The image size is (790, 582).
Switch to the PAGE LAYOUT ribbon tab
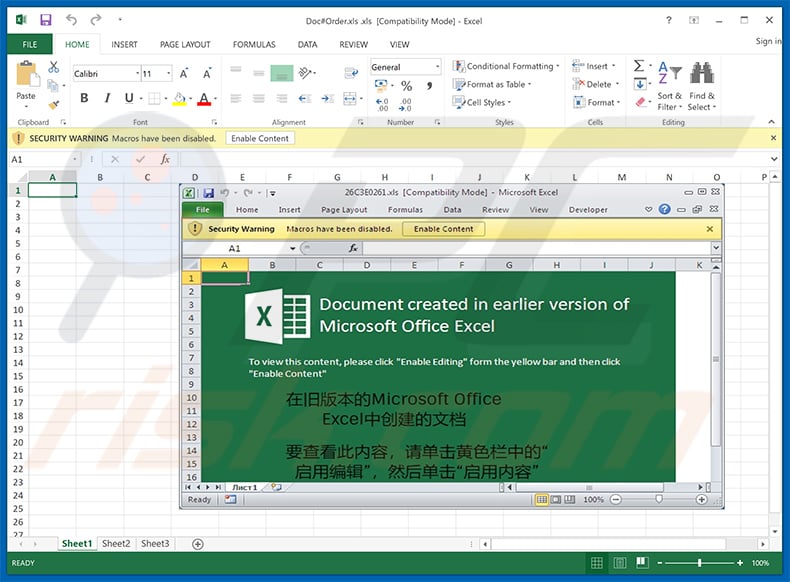point(185,44)
